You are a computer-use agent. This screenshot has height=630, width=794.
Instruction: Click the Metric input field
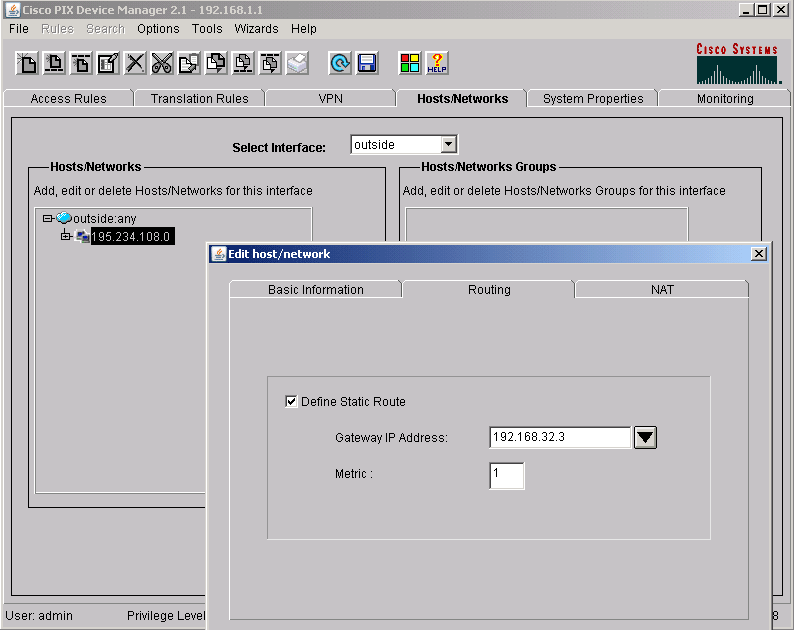pyautogui.click(x=507, y=476)
